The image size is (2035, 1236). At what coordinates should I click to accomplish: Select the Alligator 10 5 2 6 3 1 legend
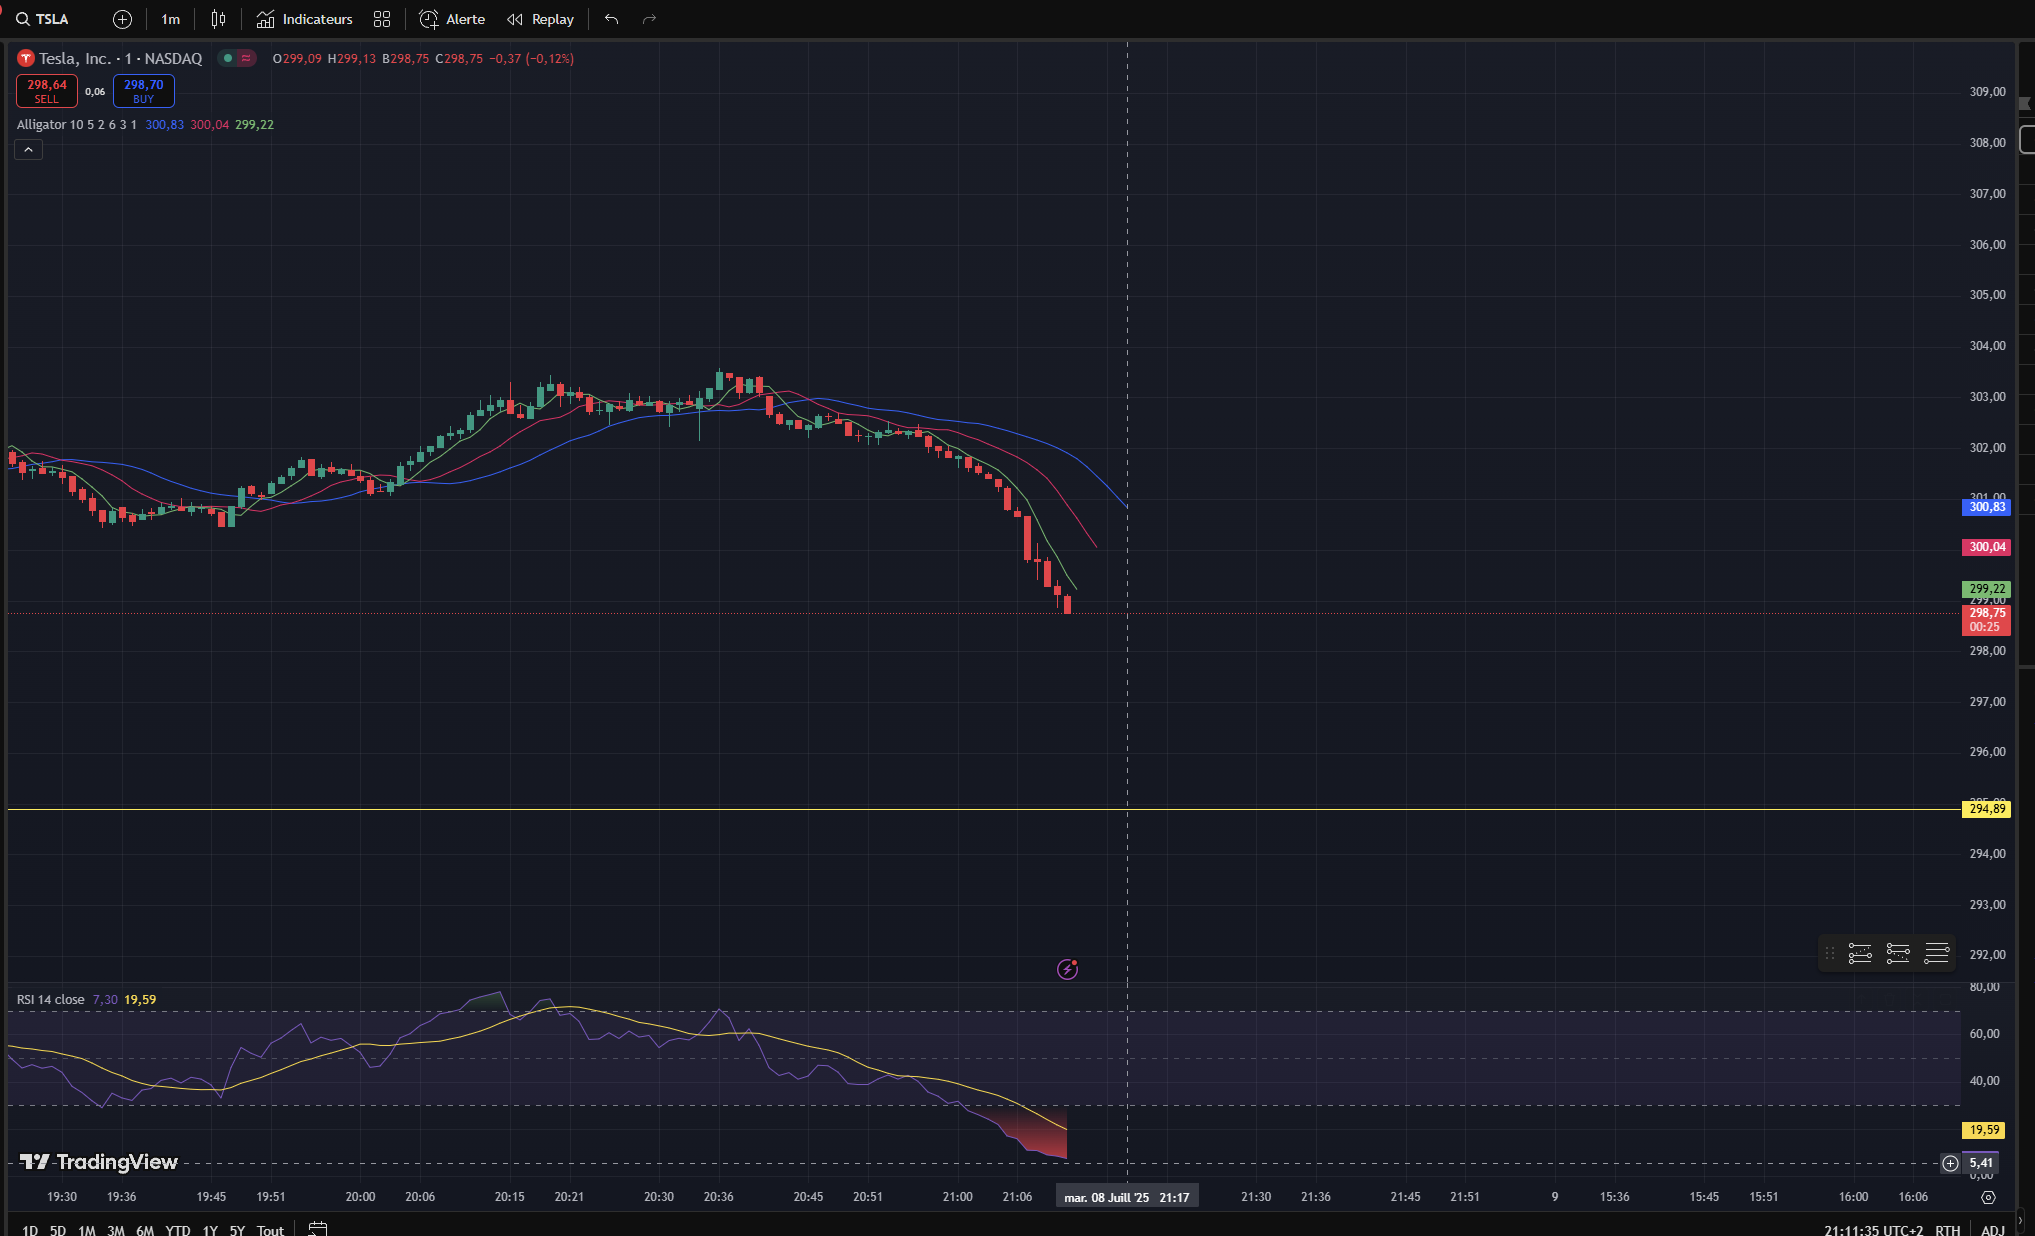point(77,125)
